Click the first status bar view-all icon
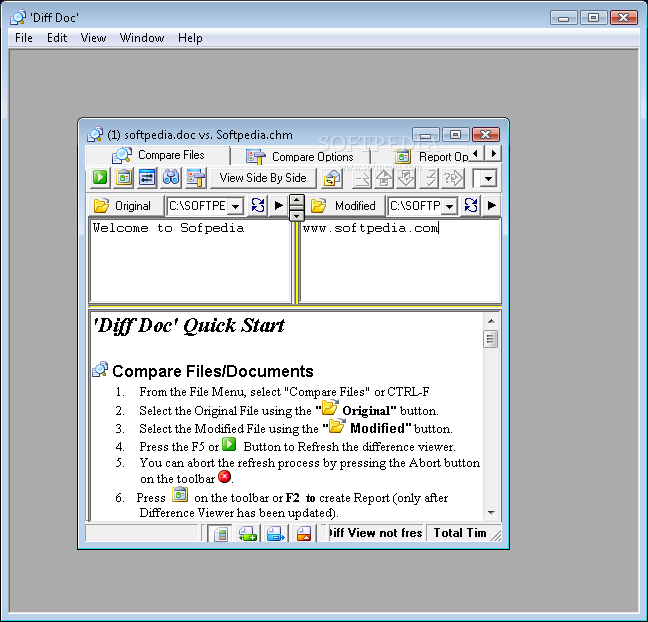This screenshot has width=648, height=622. [220, 534]
